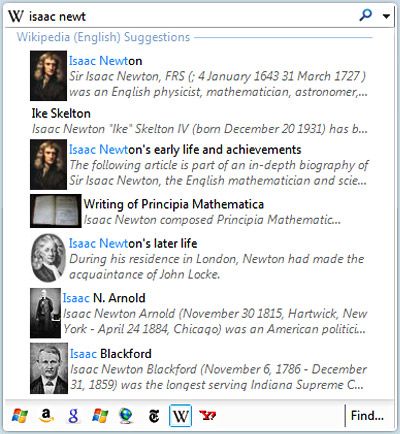Click the Find... button

pyautogui.click(x=367, y=415)
